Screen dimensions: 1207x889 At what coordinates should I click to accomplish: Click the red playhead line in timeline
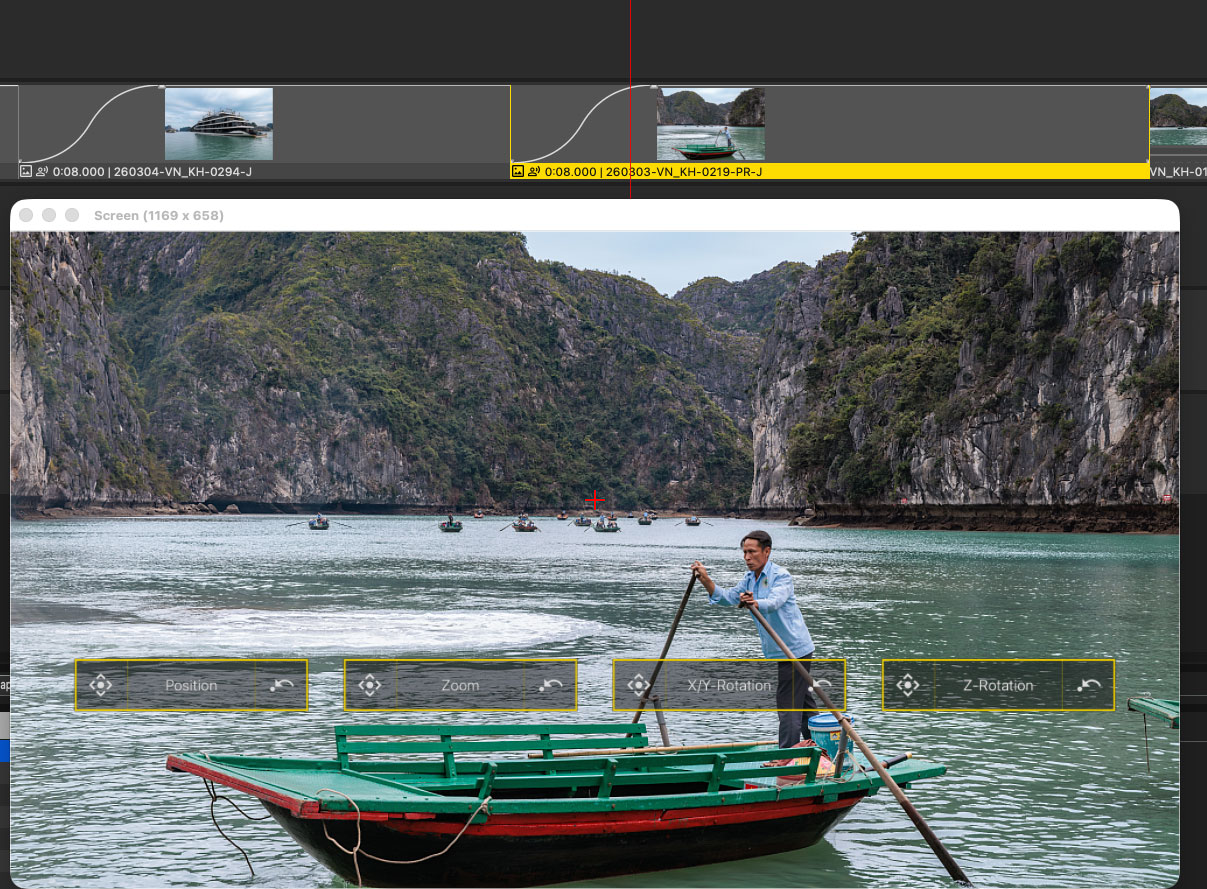[x=631, y=100]
